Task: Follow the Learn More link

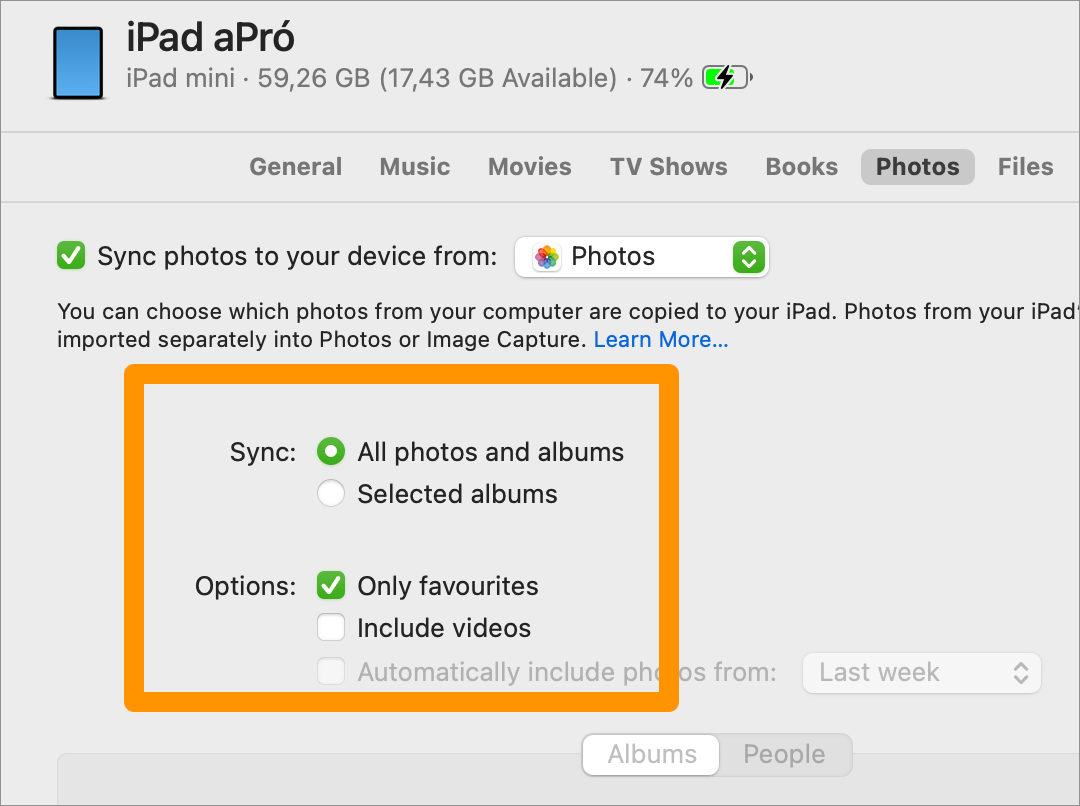Action: coord(661,340)
